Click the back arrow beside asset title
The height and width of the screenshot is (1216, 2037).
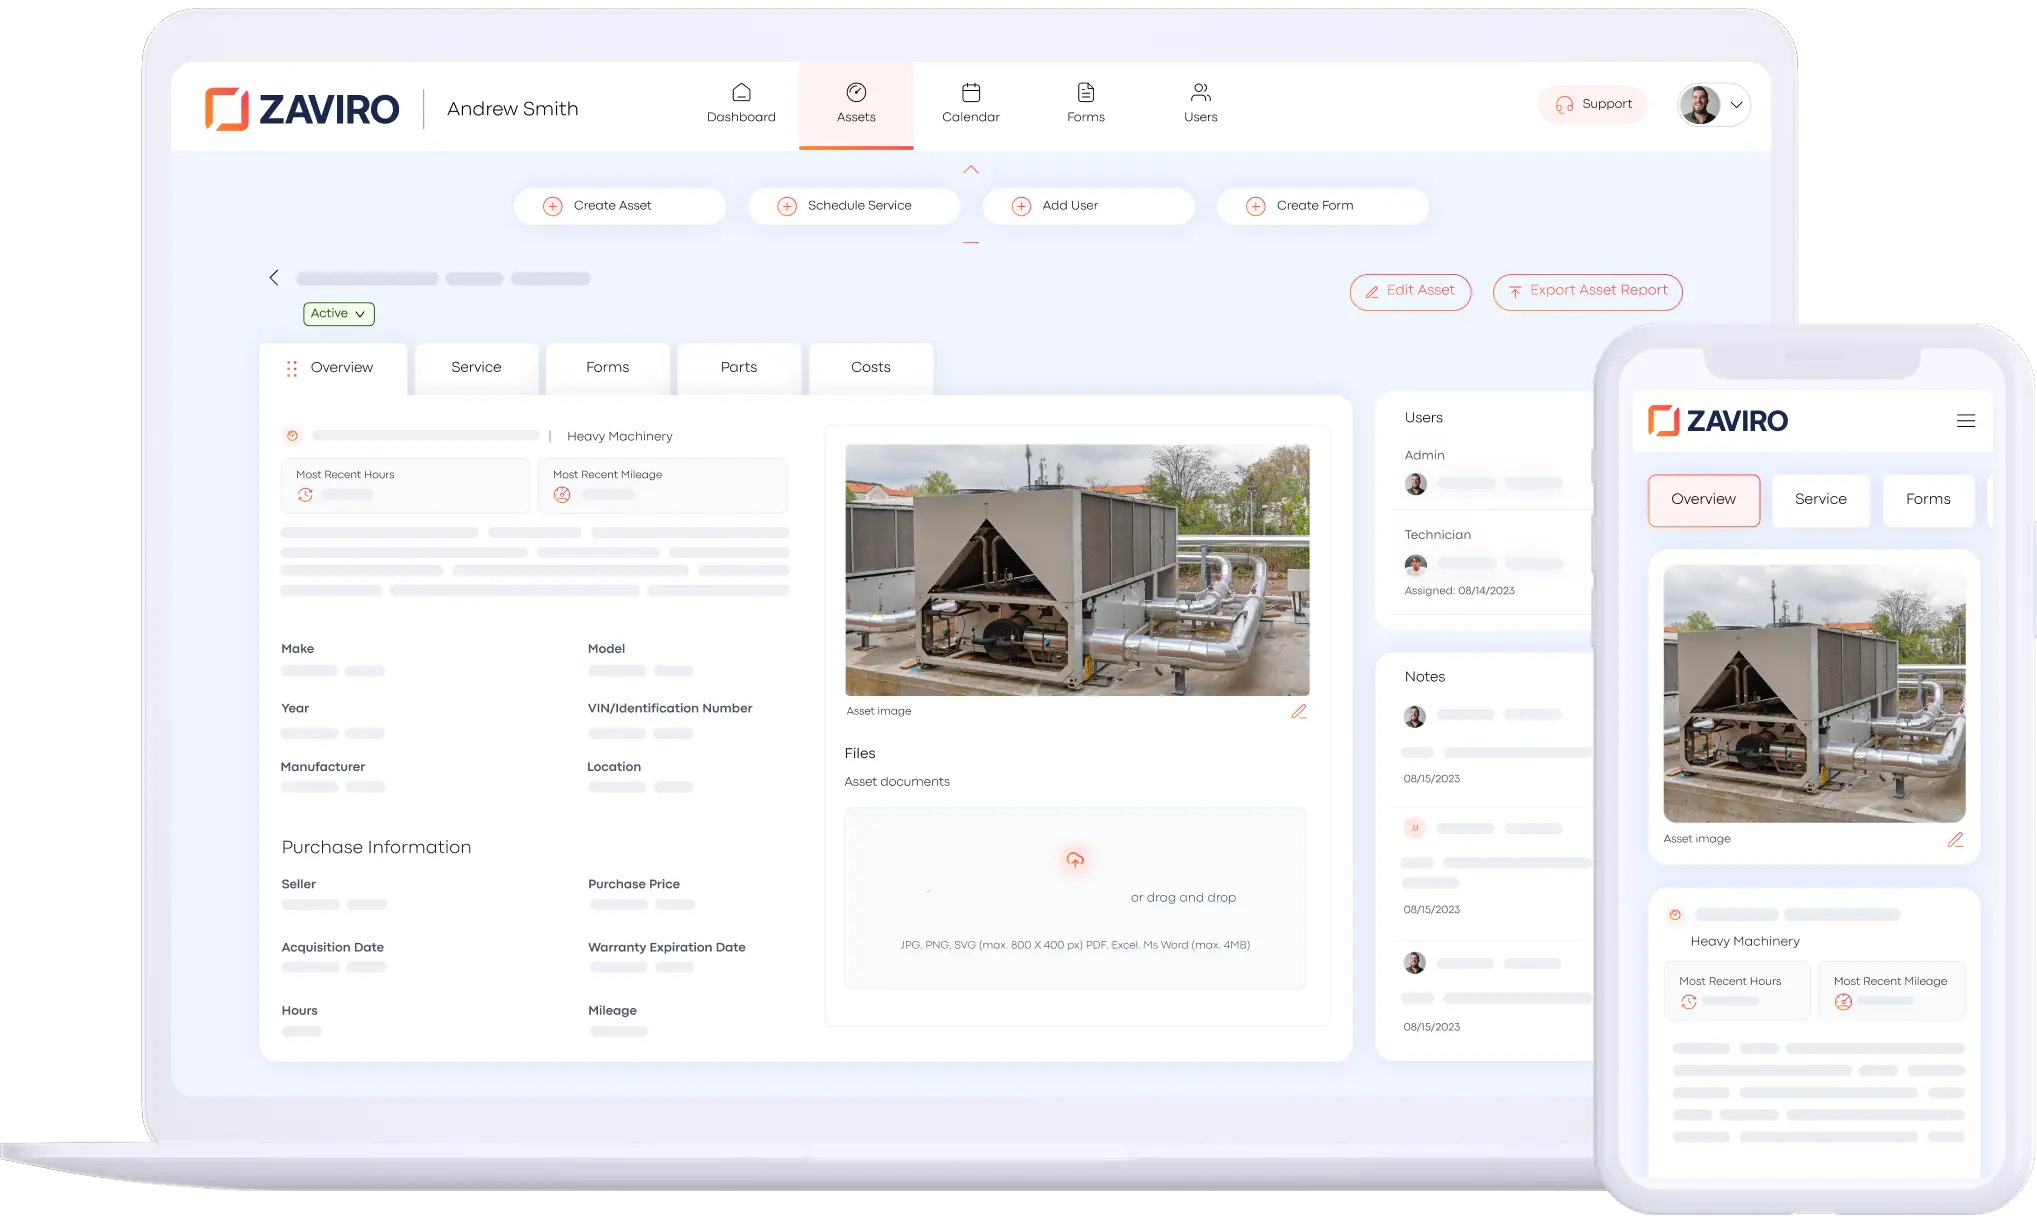pyautogui.click(x=274, y=278)
